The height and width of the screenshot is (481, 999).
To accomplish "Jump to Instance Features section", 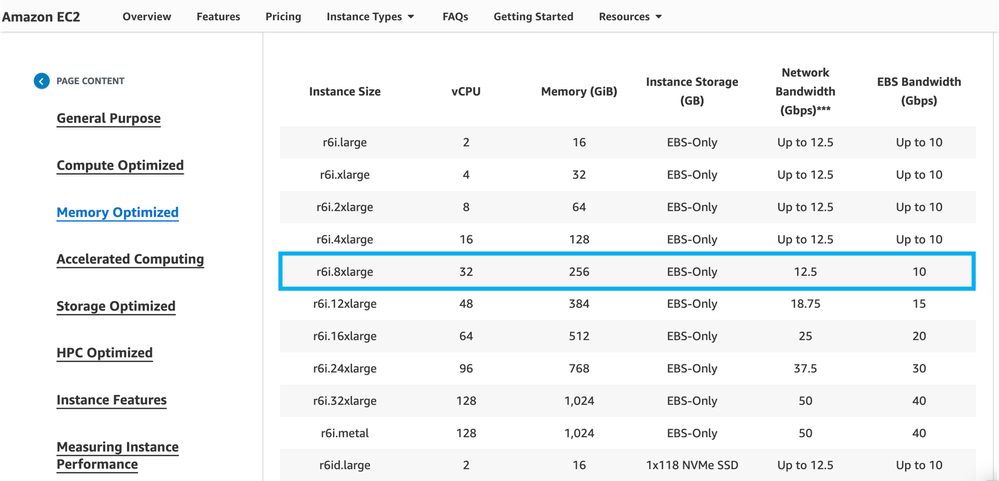I will (111, 400).
